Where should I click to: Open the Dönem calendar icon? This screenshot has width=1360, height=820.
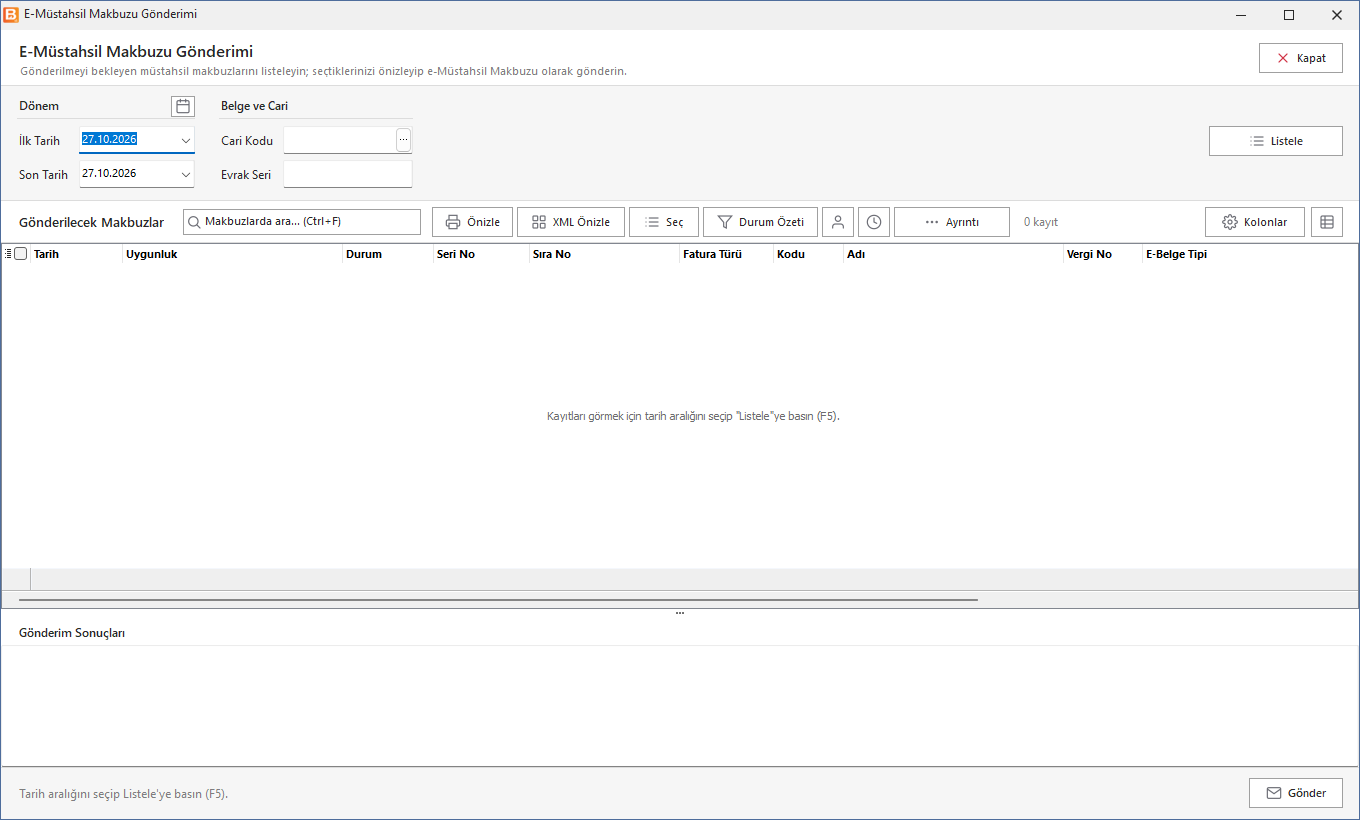click(182, 106)
